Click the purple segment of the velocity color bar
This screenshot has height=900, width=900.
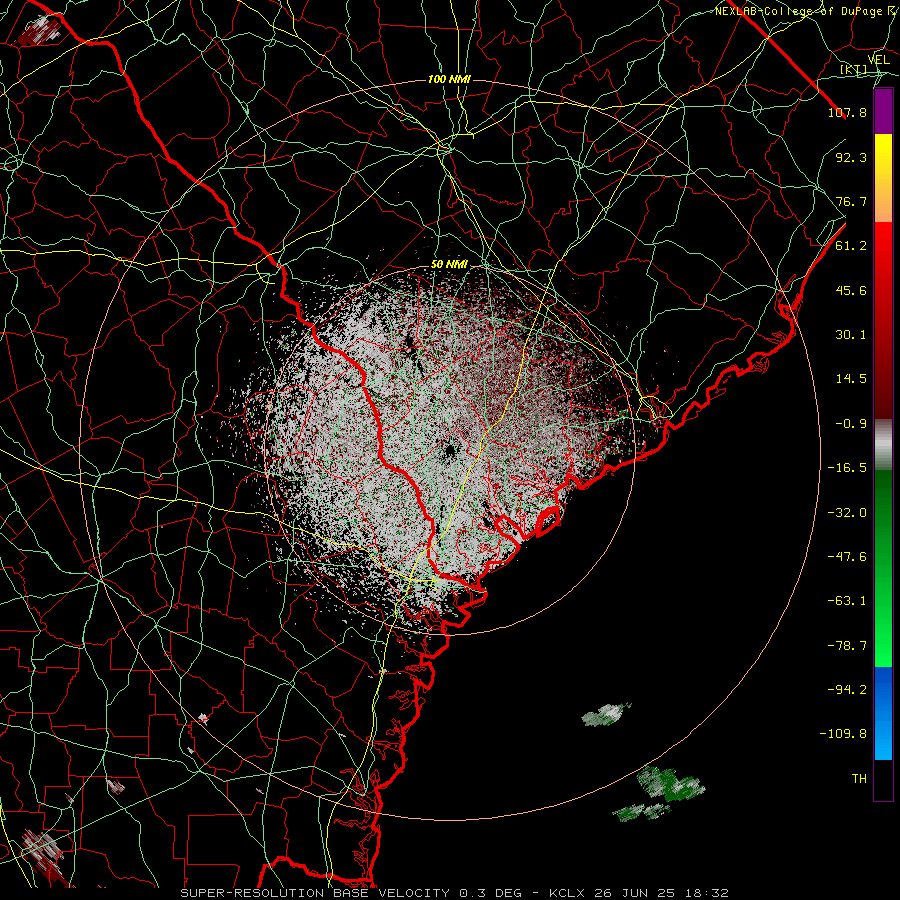coord(883,111)
